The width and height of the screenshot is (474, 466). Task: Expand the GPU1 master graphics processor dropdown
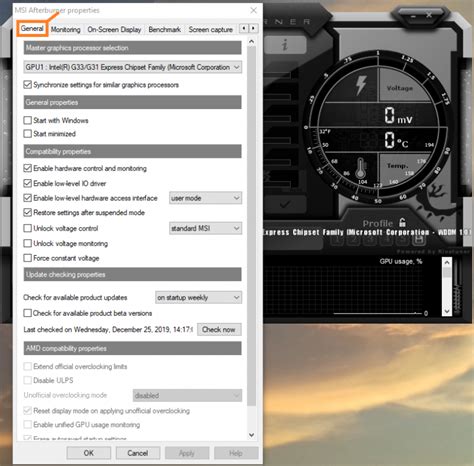(133, 67)
